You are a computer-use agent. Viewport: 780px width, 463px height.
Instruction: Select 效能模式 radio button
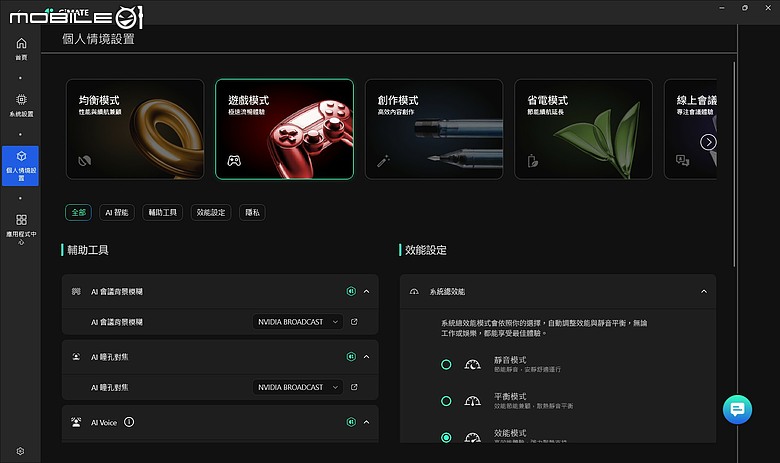(x=446, y=437)
